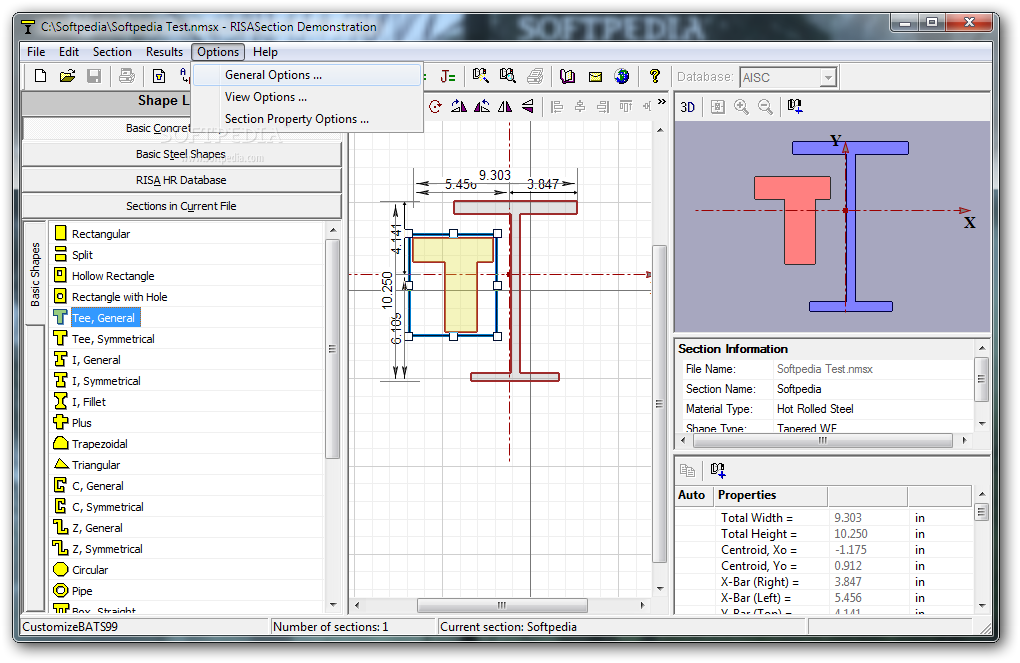Select I, Fillet shape
This screenshot has height=663, width=1020.
pos(88,402)
